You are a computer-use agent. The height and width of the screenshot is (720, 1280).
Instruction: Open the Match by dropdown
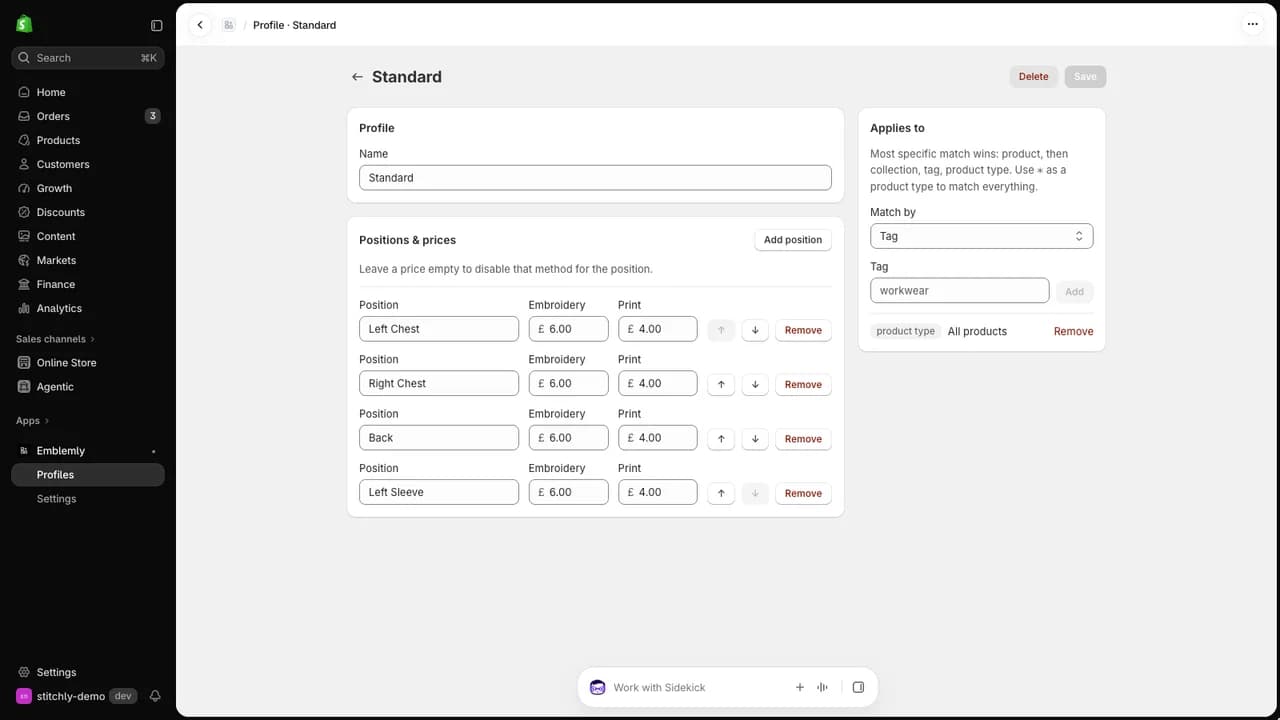coord(981,236)
